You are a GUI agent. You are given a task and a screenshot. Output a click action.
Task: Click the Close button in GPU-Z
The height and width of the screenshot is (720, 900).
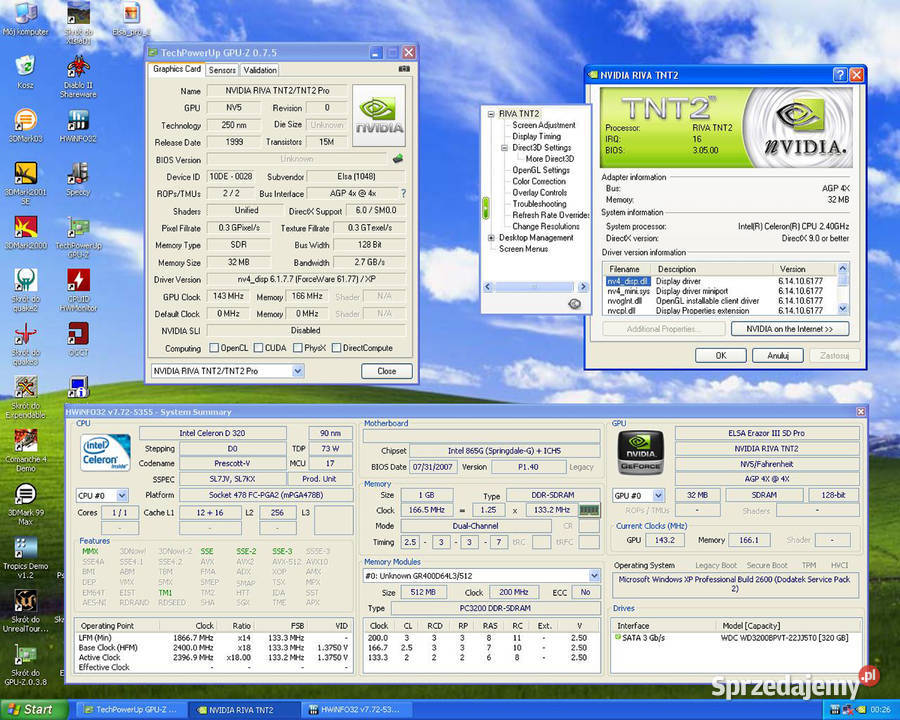pyautogui.click(x=387, y=371)
